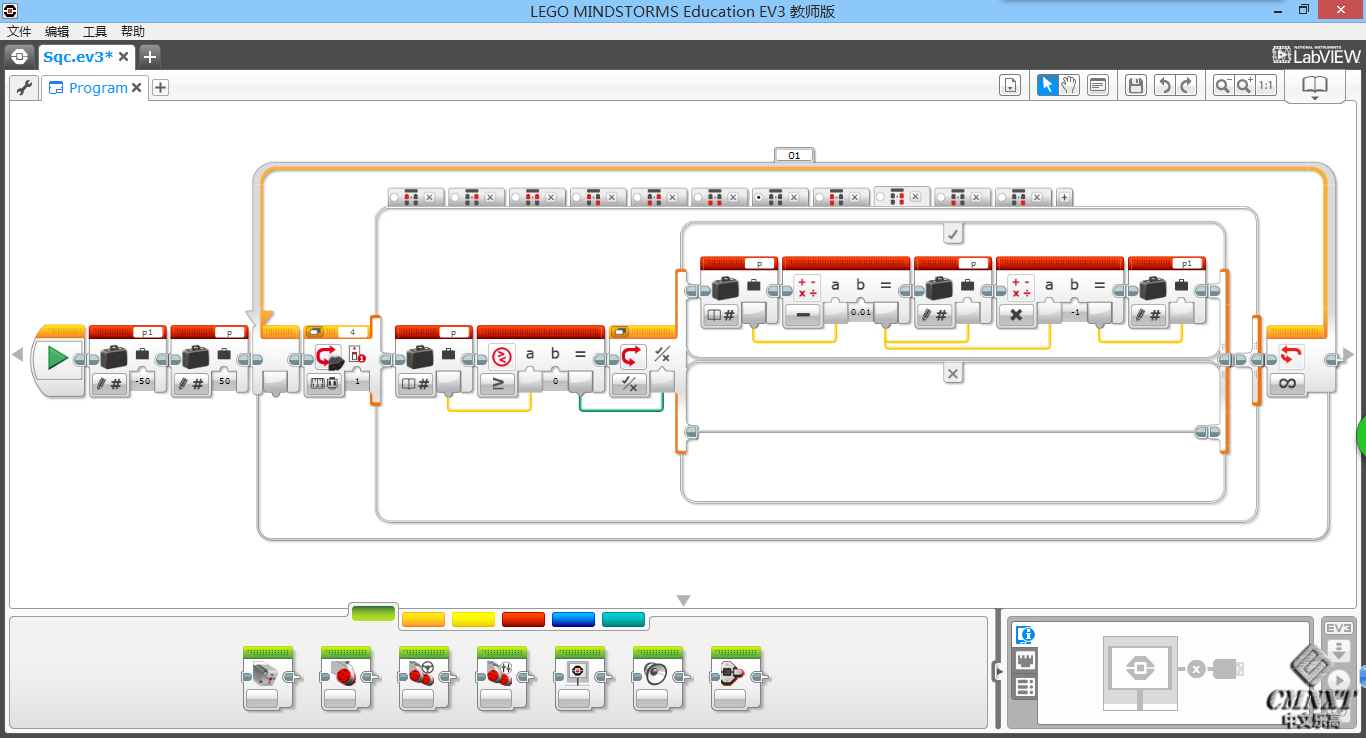
Task: Zoom in on the program canvas
Action: click(1245, 86)
